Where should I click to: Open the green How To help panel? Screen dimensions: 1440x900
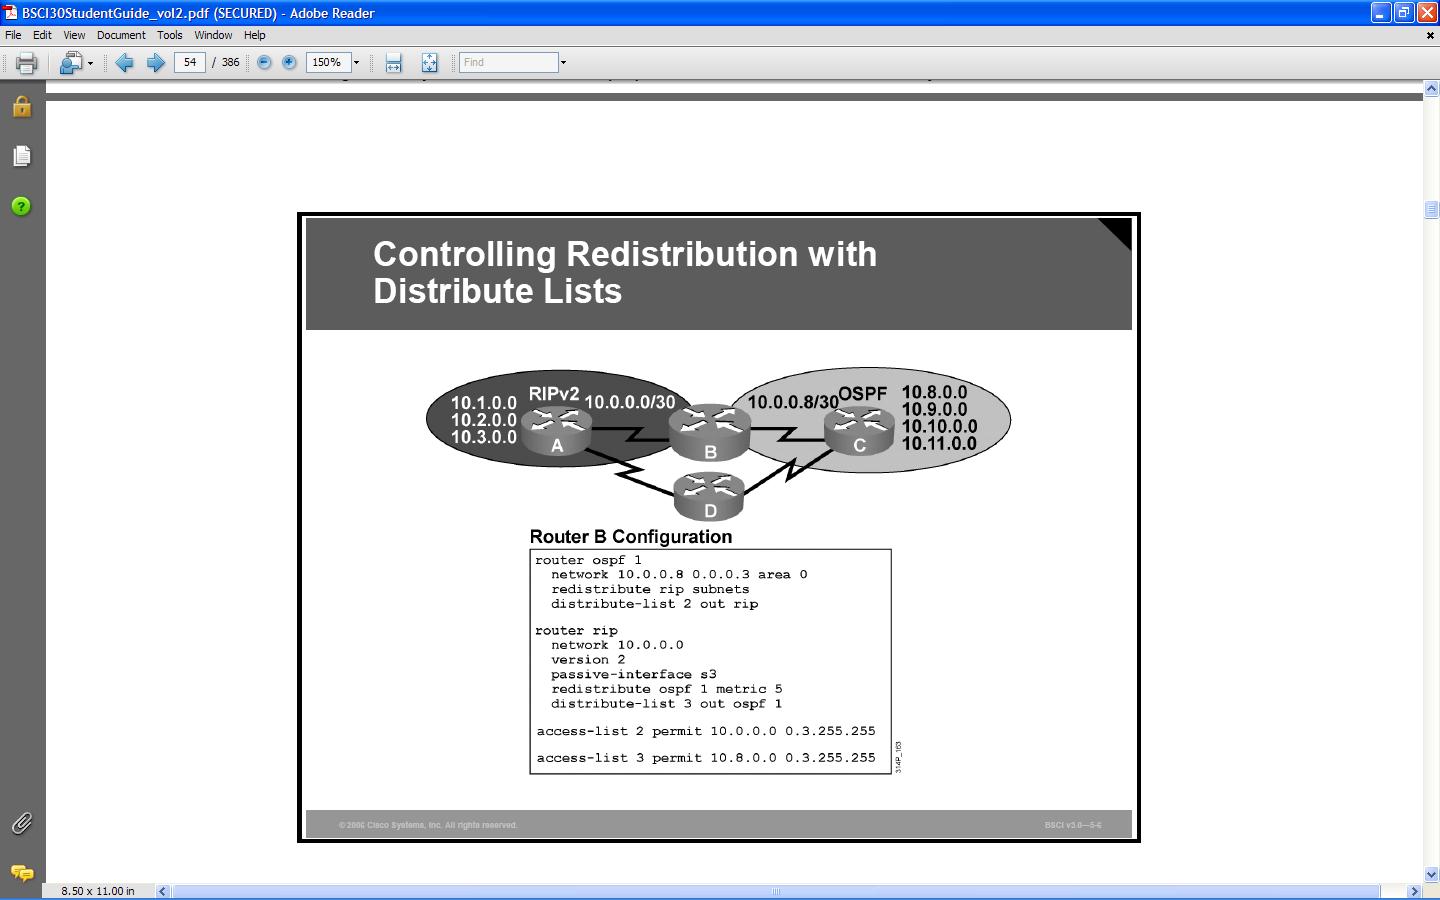[21, 206]
